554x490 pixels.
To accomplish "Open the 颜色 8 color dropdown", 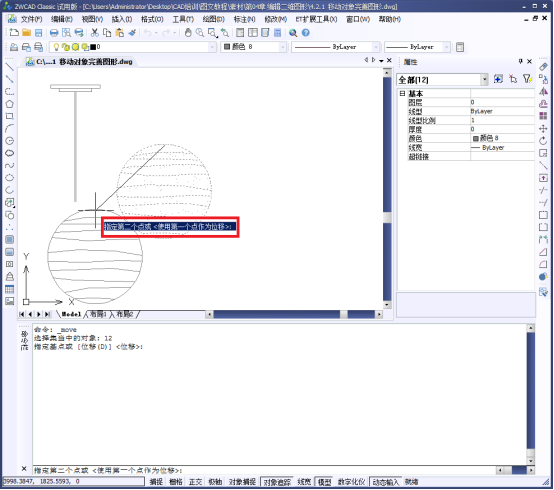I will [x=253, y=47].
